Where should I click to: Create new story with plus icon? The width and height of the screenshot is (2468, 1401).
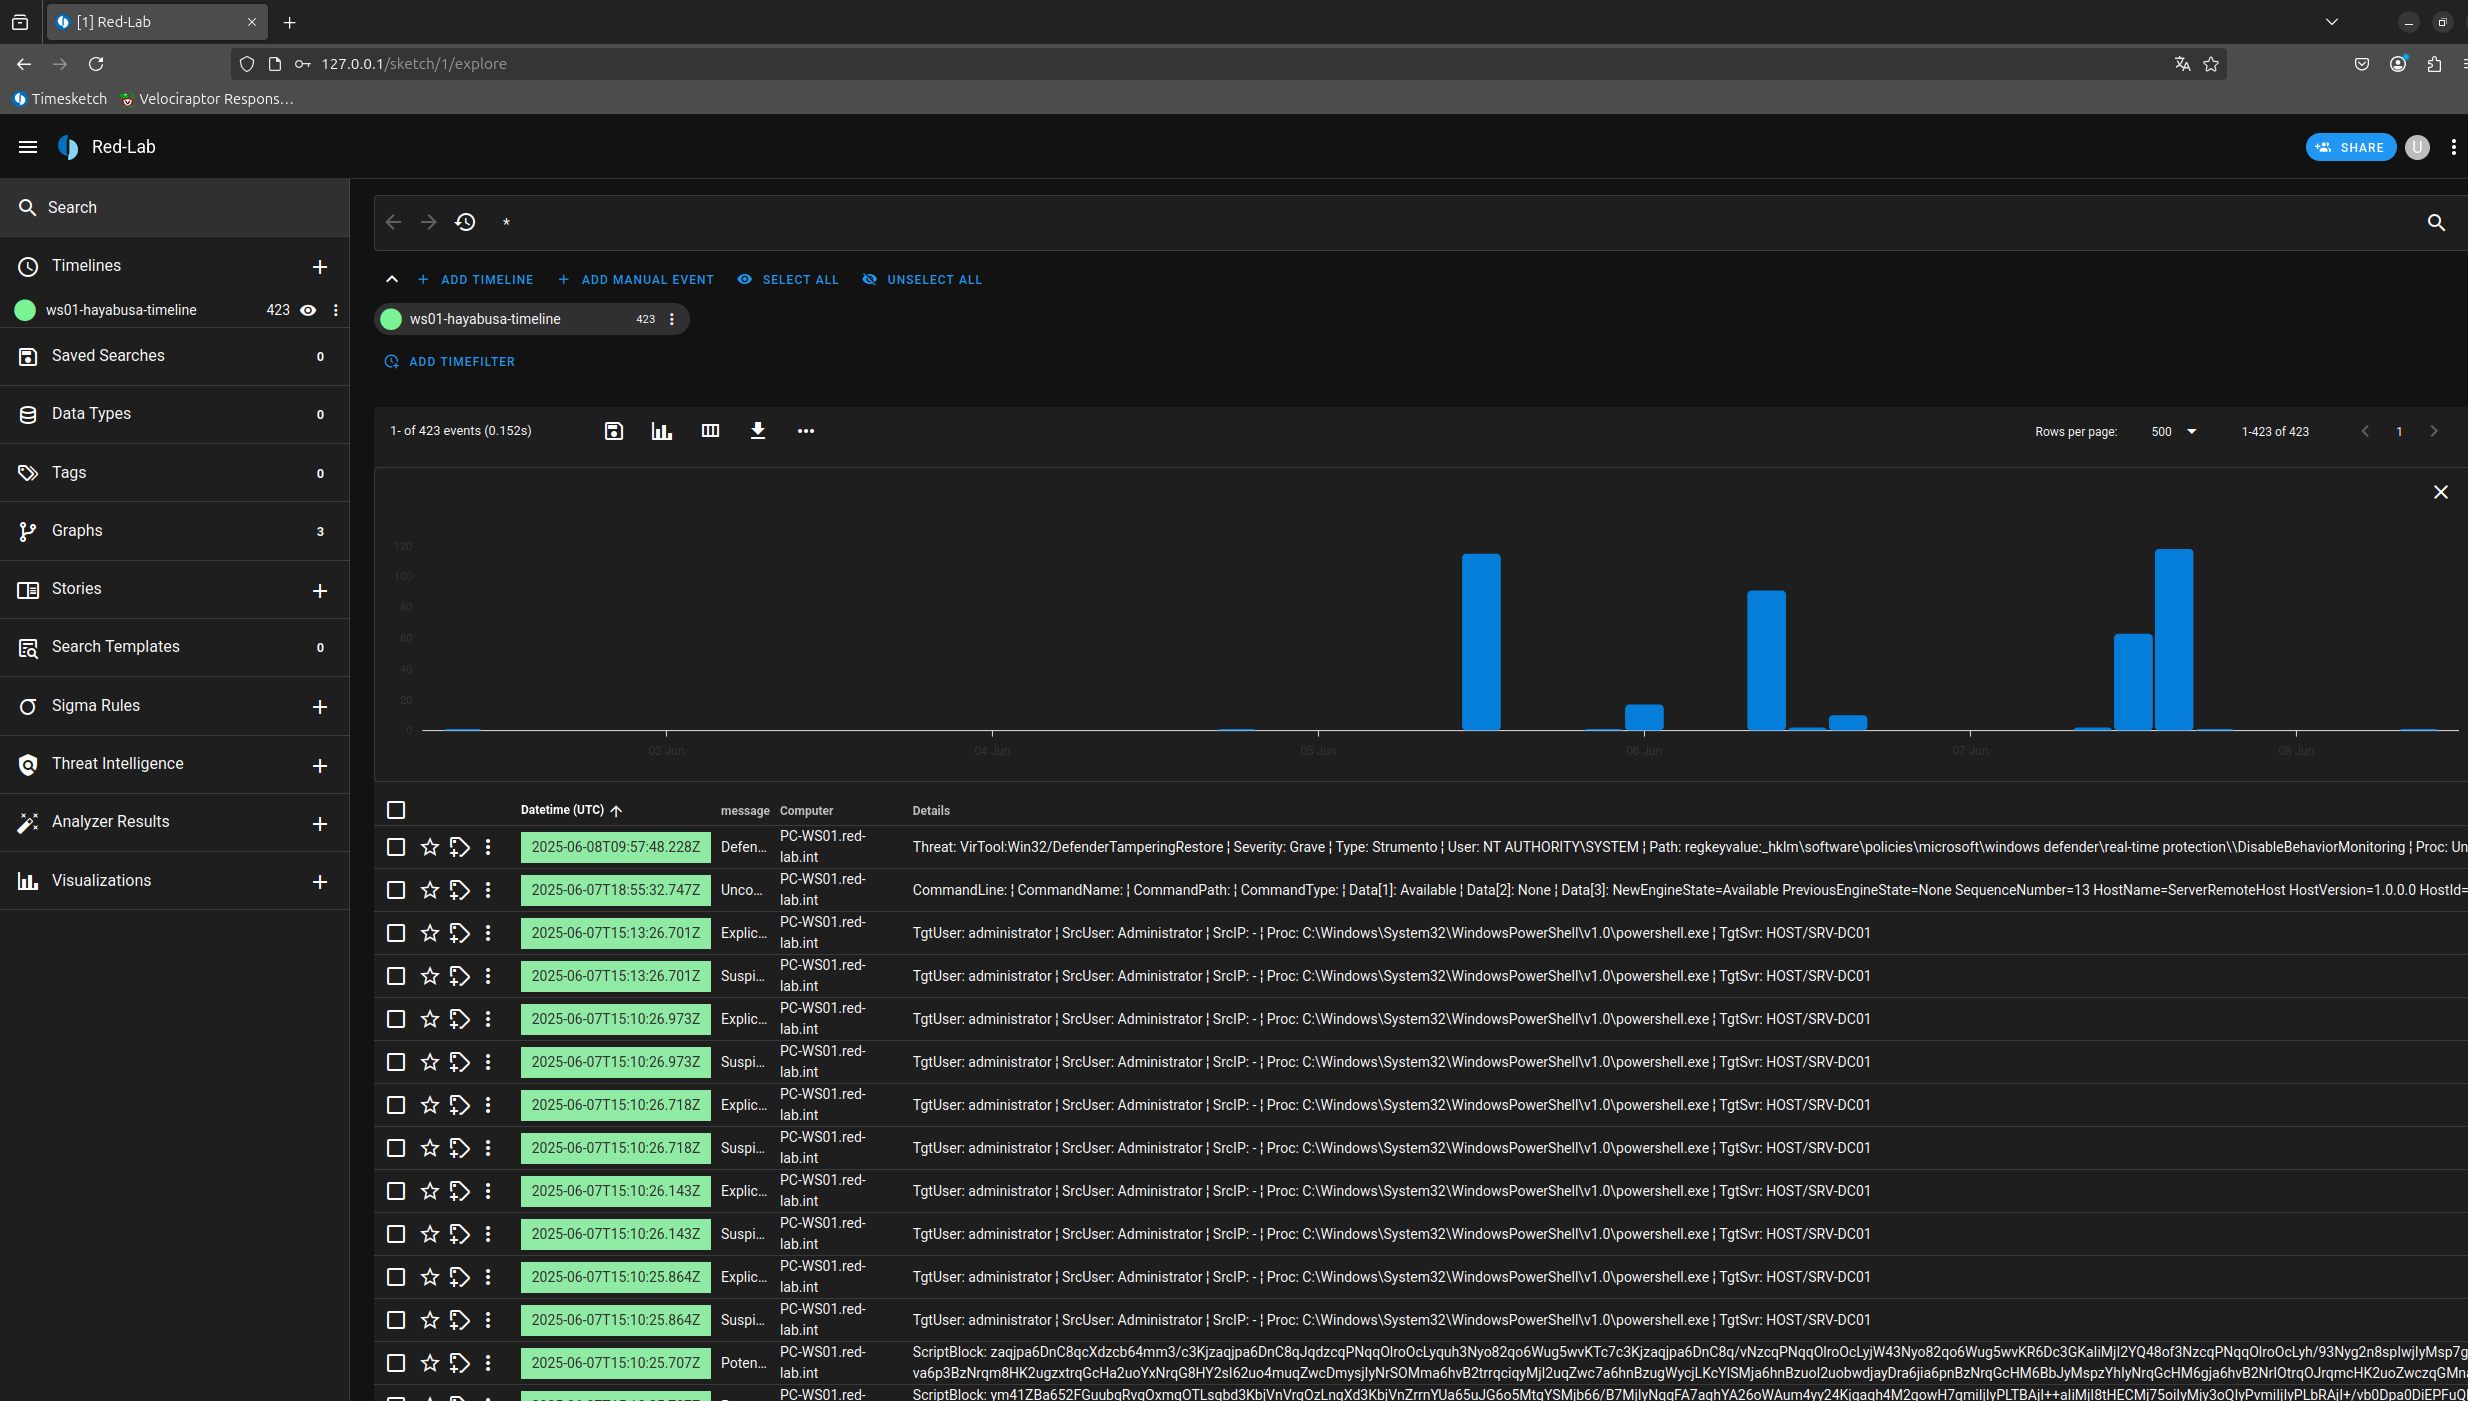point(320,591)
